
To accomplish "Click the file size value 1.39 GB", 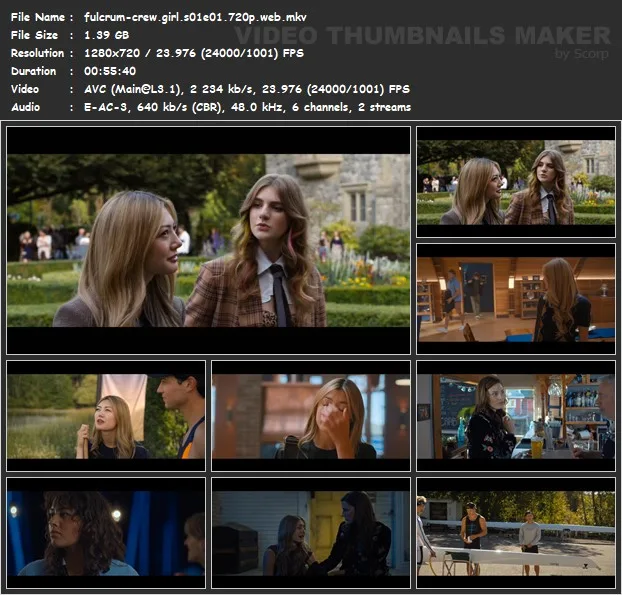I will pos(106,35).
